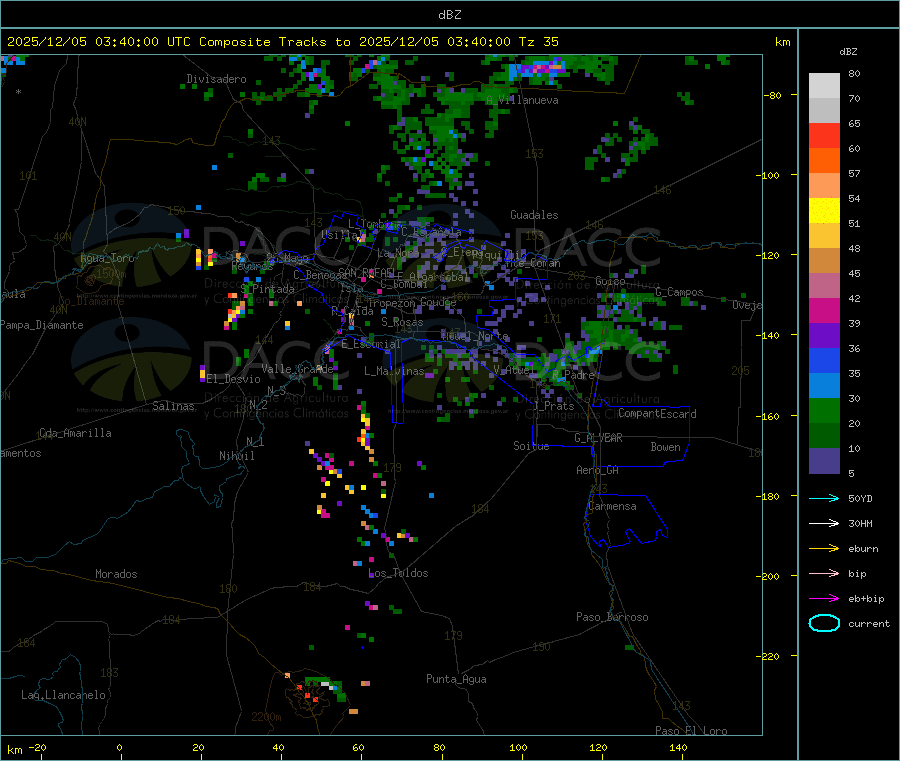Click the G_Campos label

[679, 292]
